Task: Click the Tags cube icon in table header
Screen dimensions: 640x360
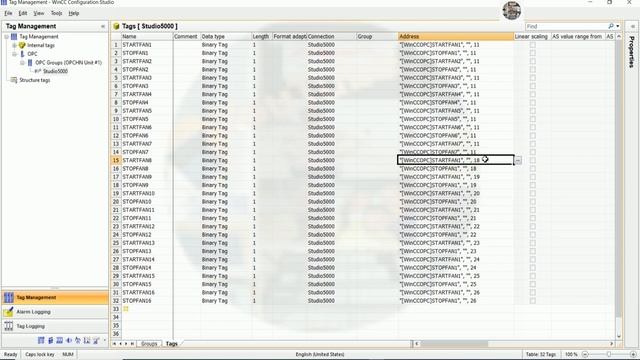Action: [116, 26]
